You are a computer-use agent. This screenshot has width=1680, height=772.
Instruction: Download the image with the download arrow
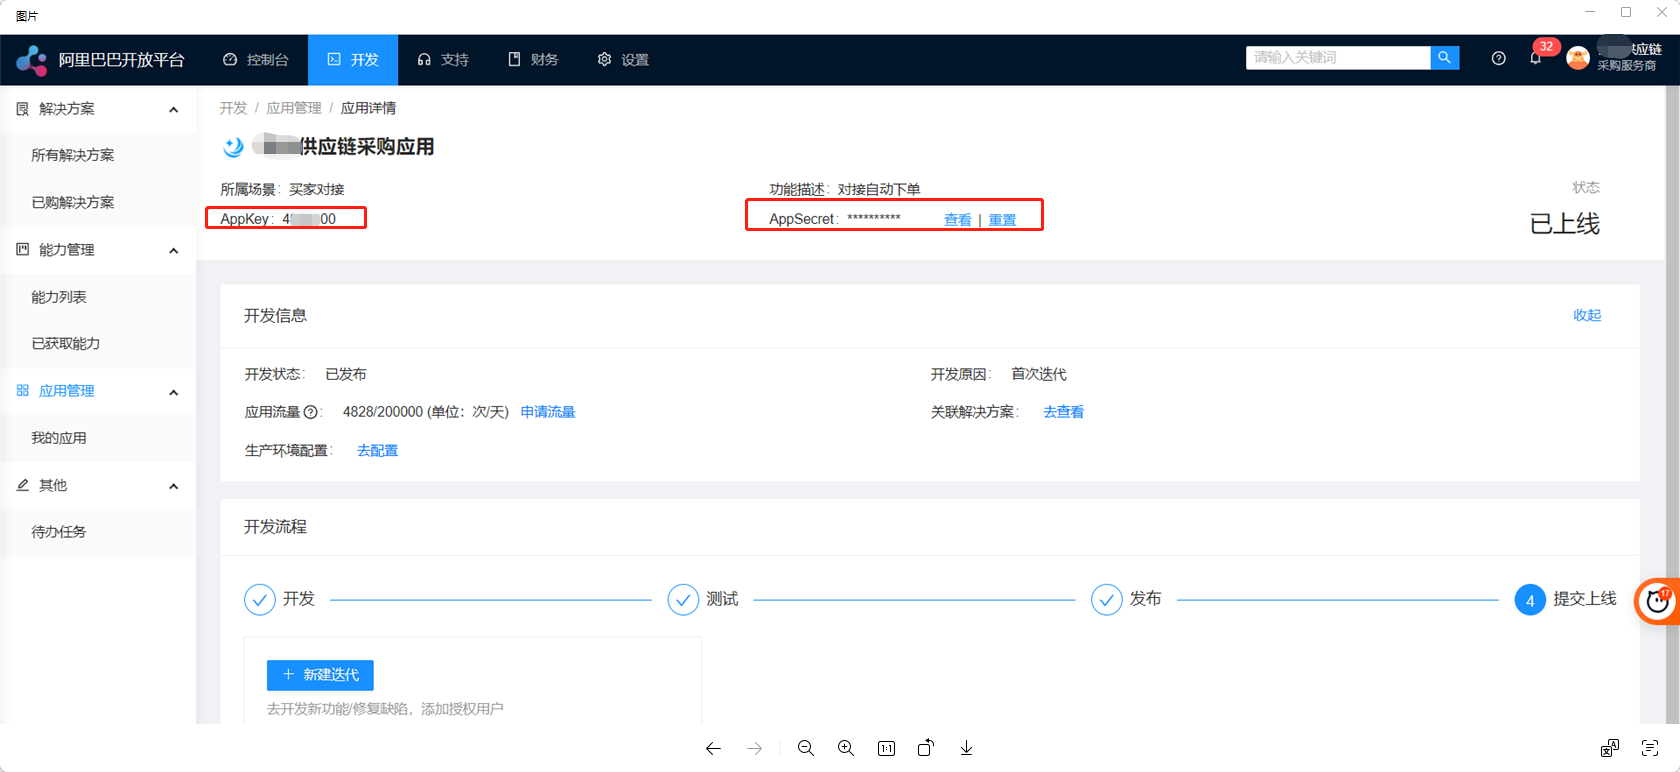[x=966, y=748]
